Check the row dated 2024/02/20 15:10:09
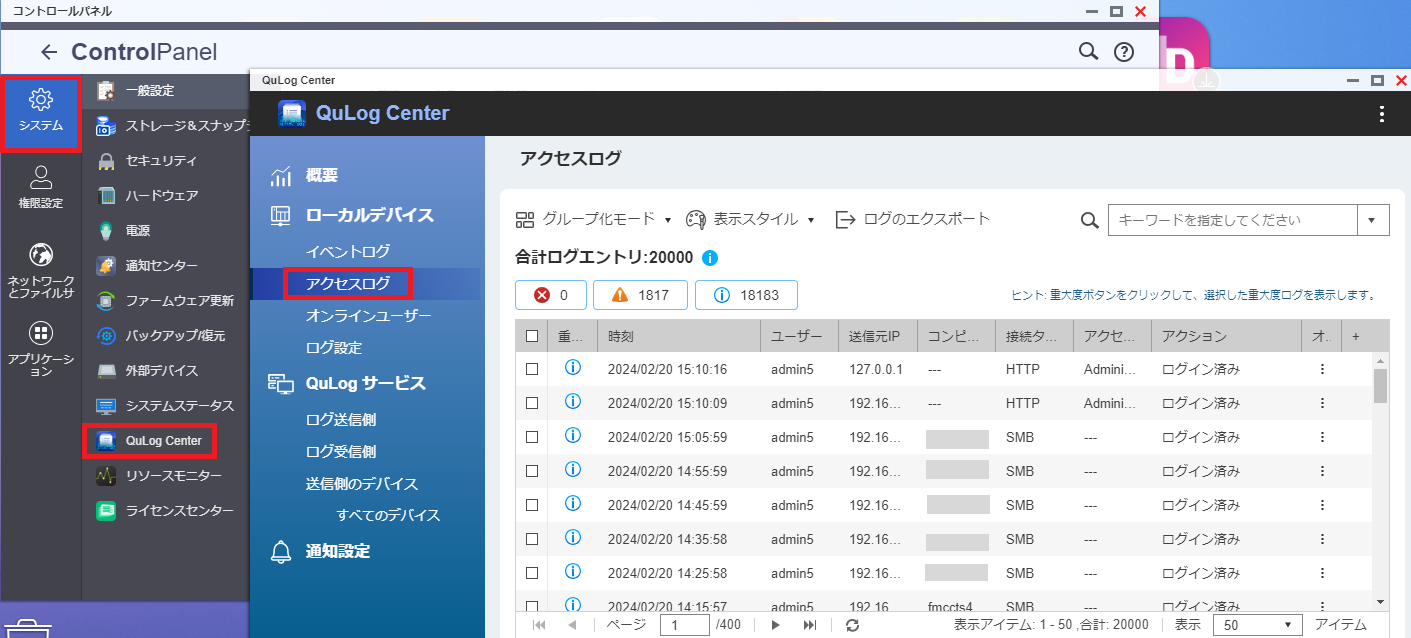This screenshot has width=1411, height=638. point(532,403)
